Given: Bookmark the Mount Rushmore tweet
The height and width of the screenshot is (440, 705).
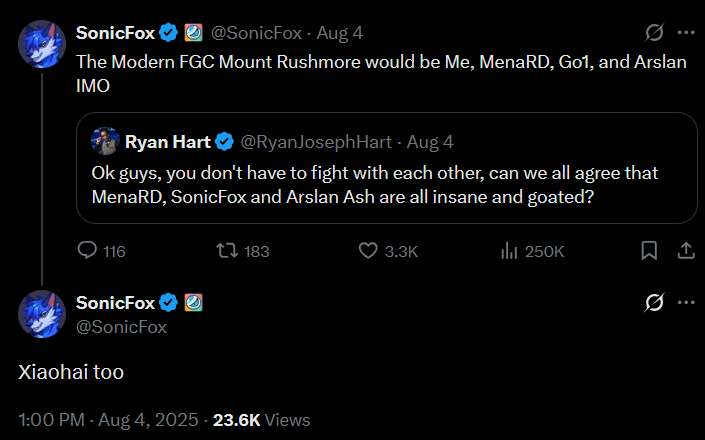Looking at the screenshot, I should [x=648, y=250].
